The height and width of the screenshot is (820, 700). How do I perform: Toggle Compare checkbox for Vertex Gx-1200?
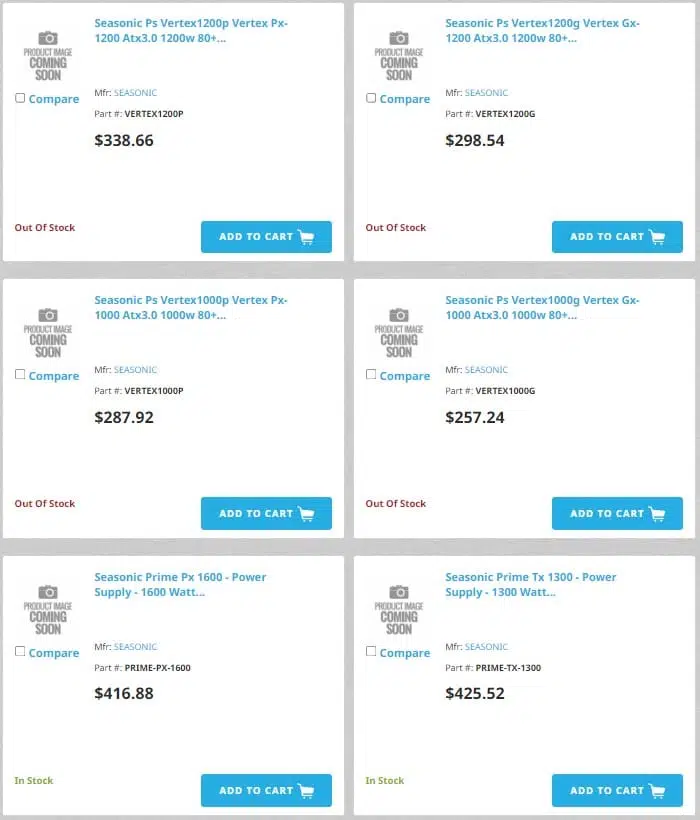pos(371,98)
